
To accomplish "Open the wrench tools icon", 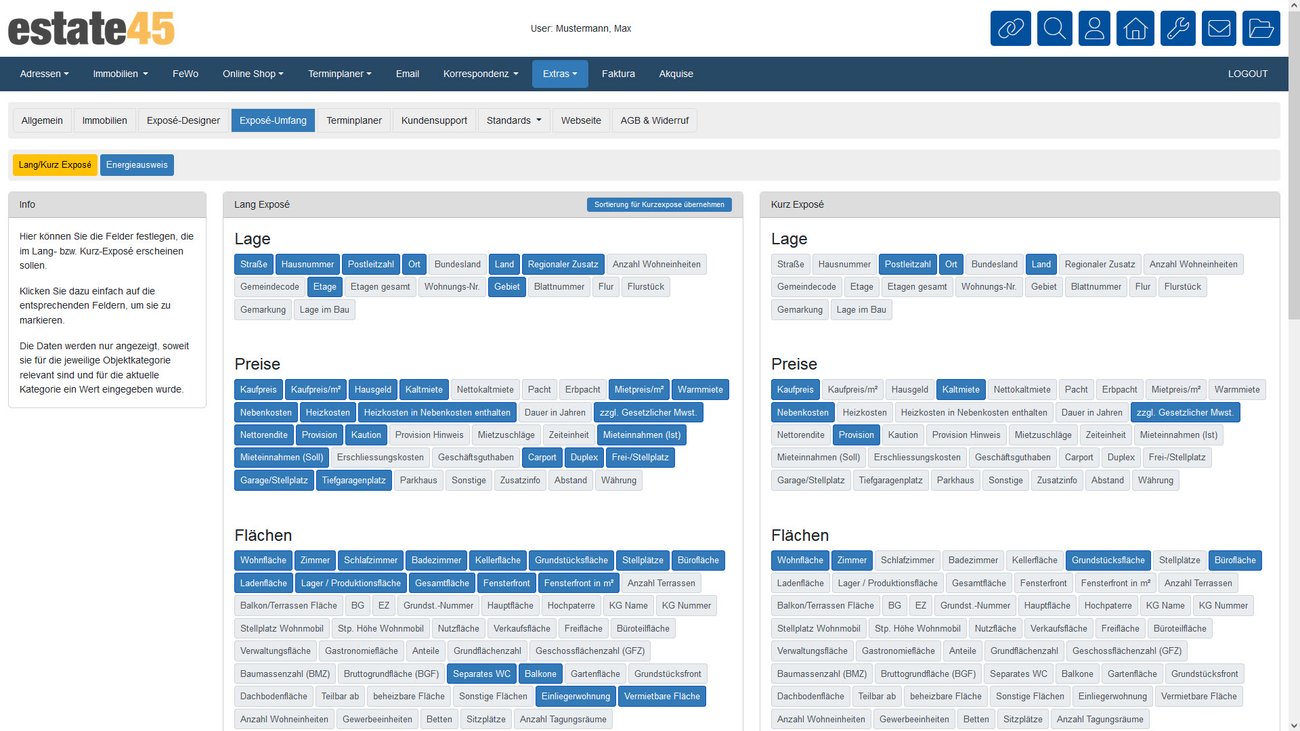I will pos(1178,28).
